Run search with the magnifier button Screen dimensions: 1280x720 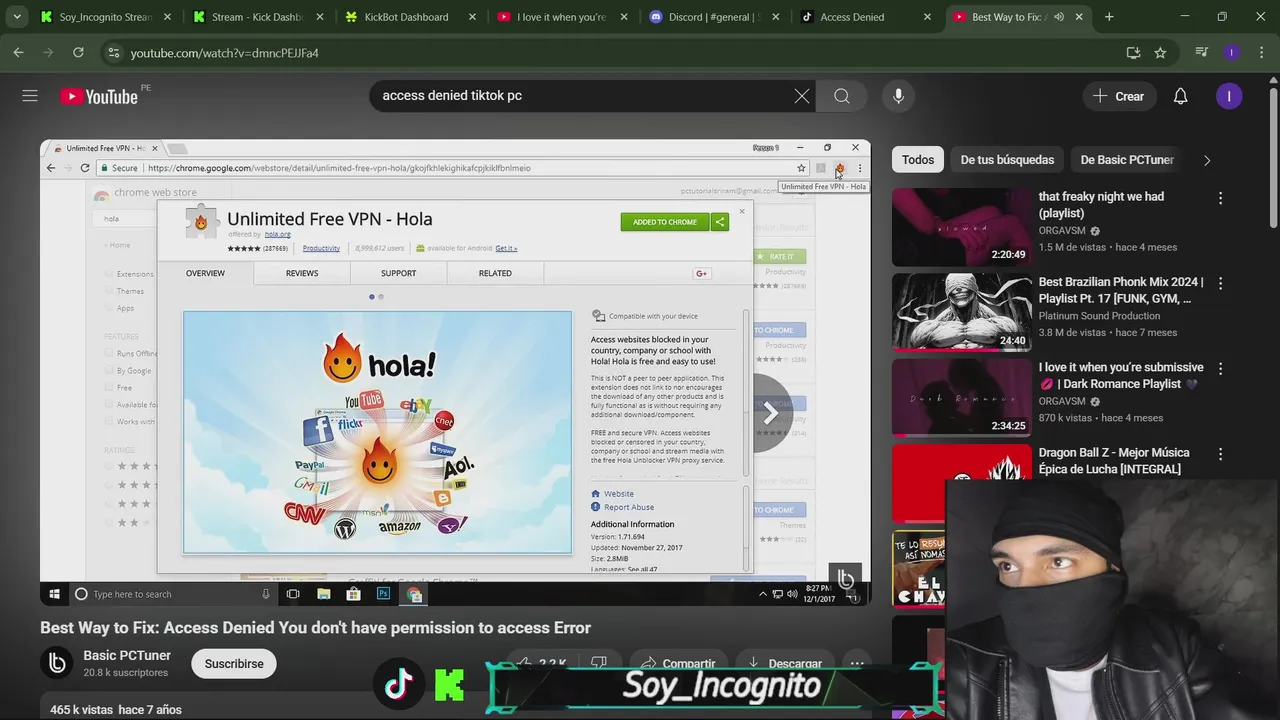pos(842,96)
